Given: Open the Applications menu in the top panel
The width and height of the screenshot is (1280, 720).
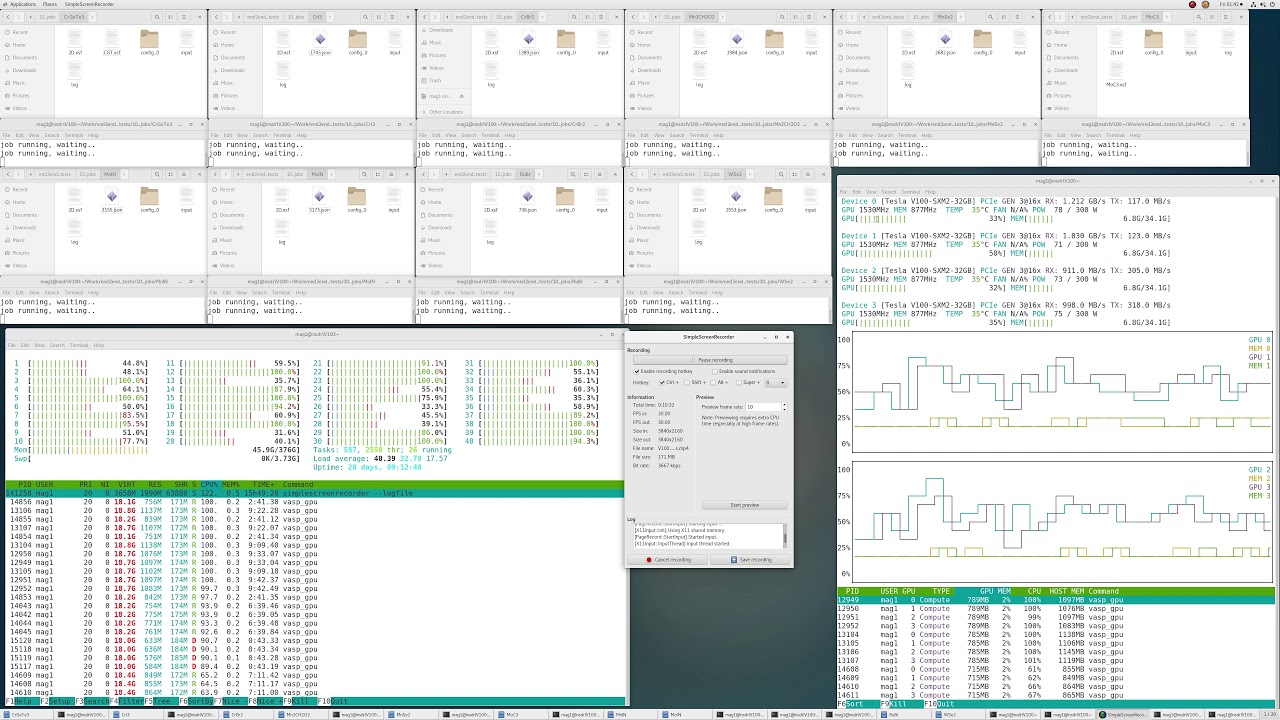Looking at the screenshot, I should [x=22, y=4].
